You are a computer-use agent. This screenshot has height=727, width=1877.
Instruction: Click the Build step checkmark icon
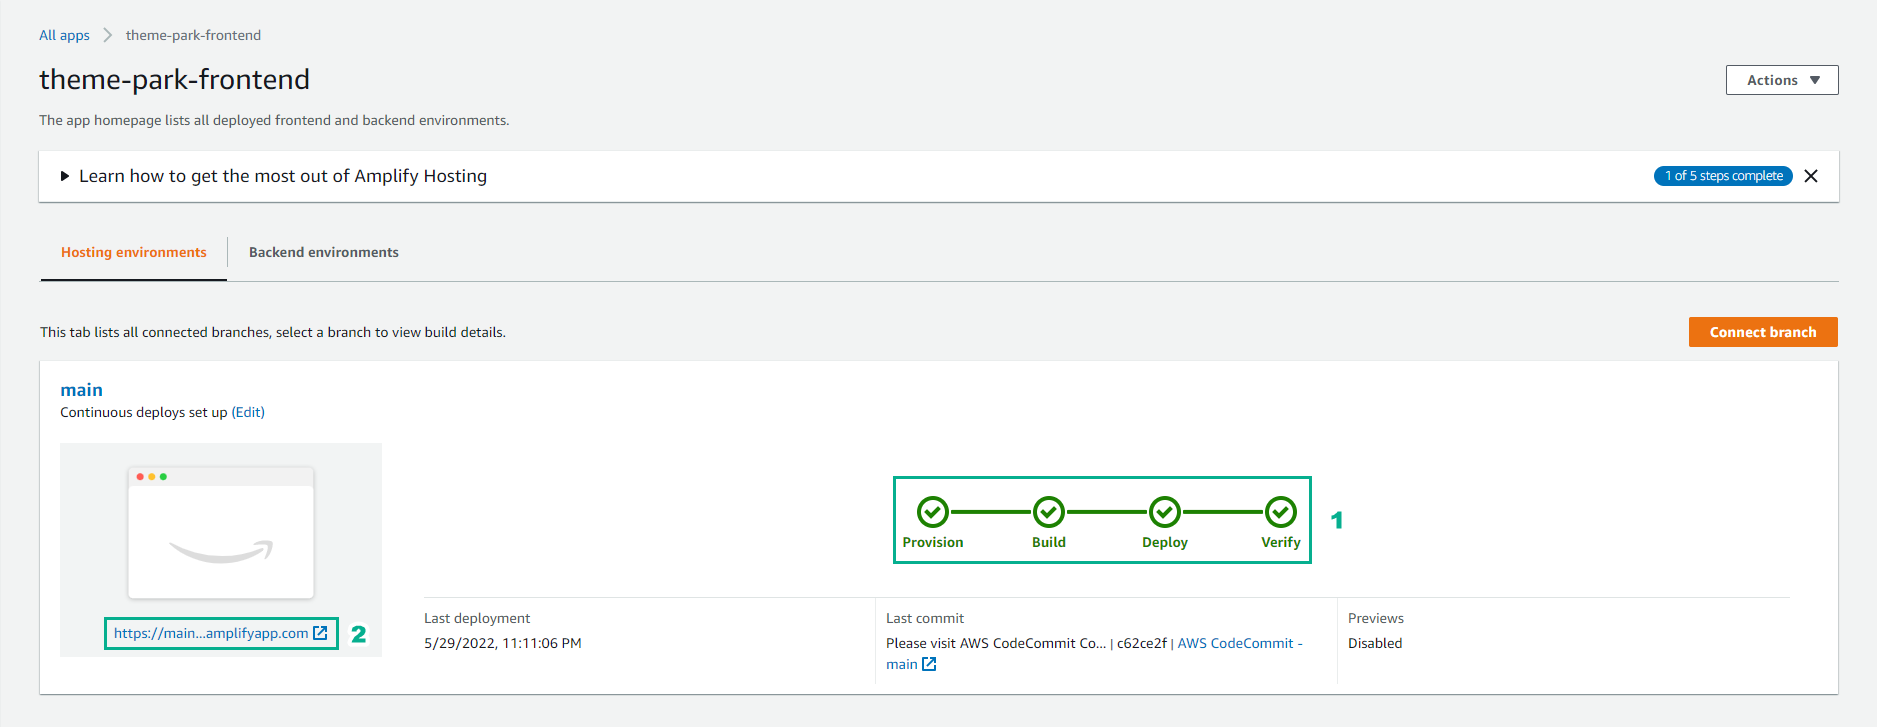click(x=1048, y=512)
